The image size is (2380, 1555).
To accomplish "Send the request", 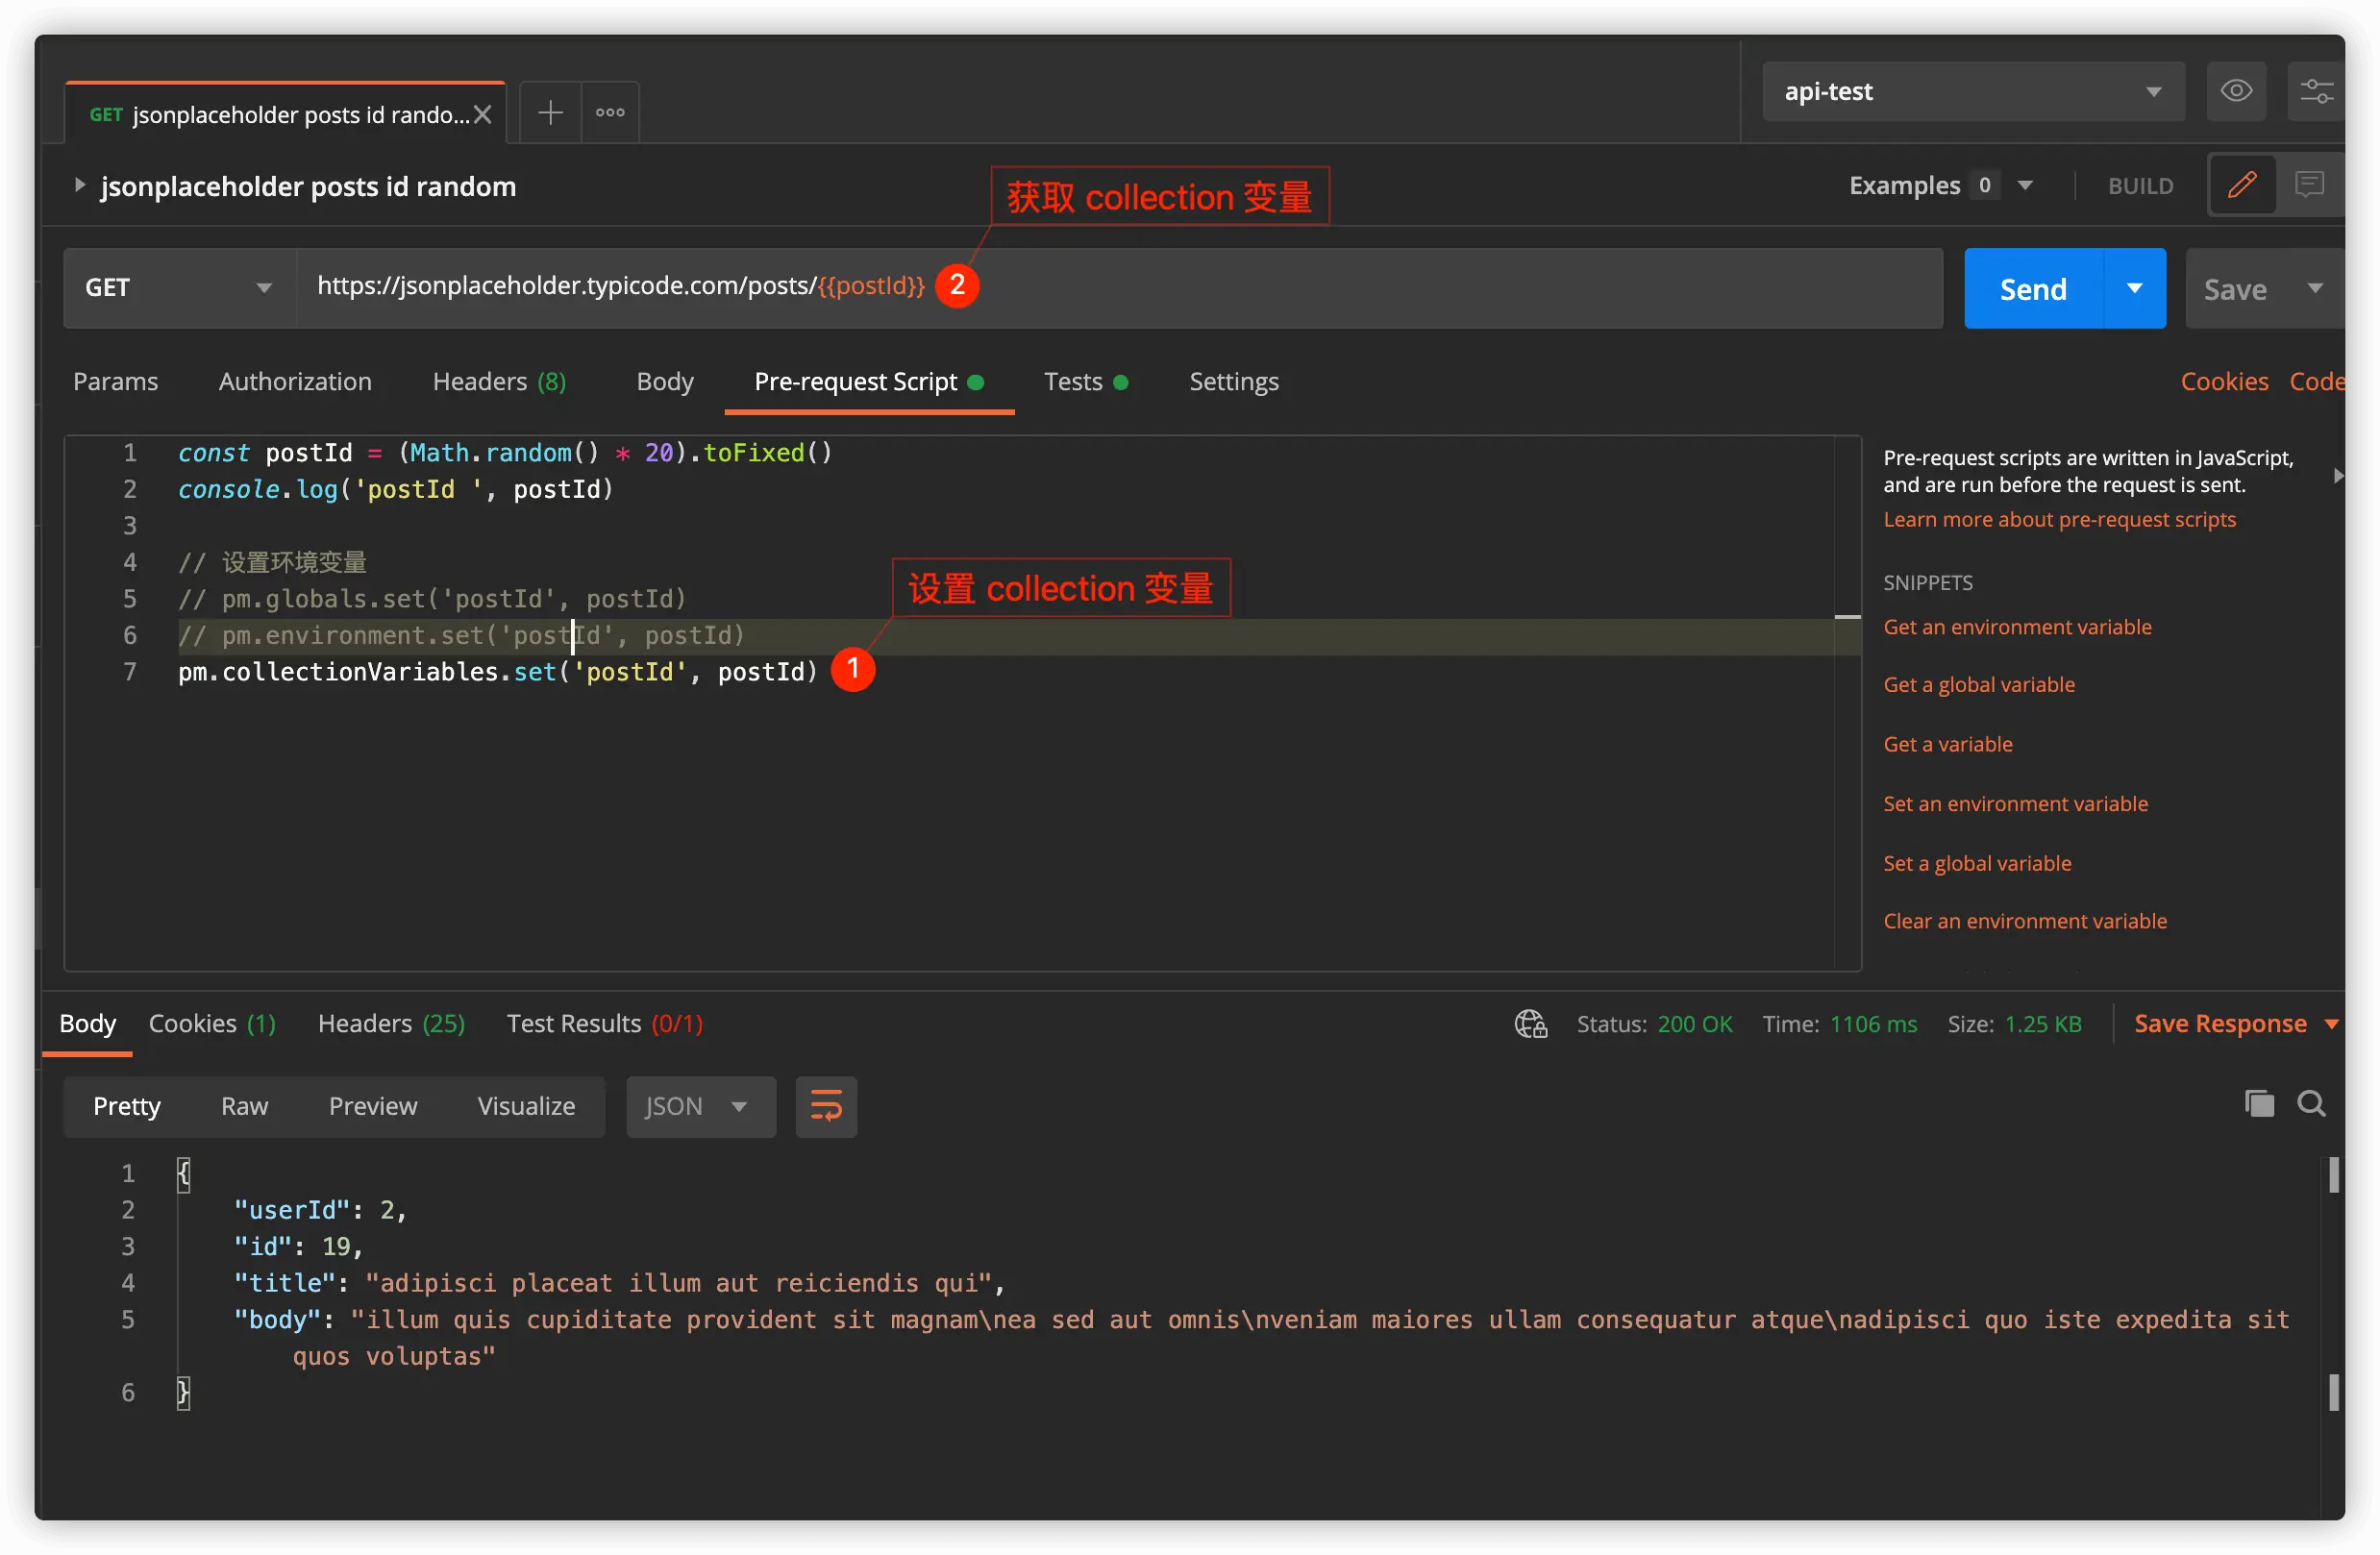I will (x=2033, y=289).
